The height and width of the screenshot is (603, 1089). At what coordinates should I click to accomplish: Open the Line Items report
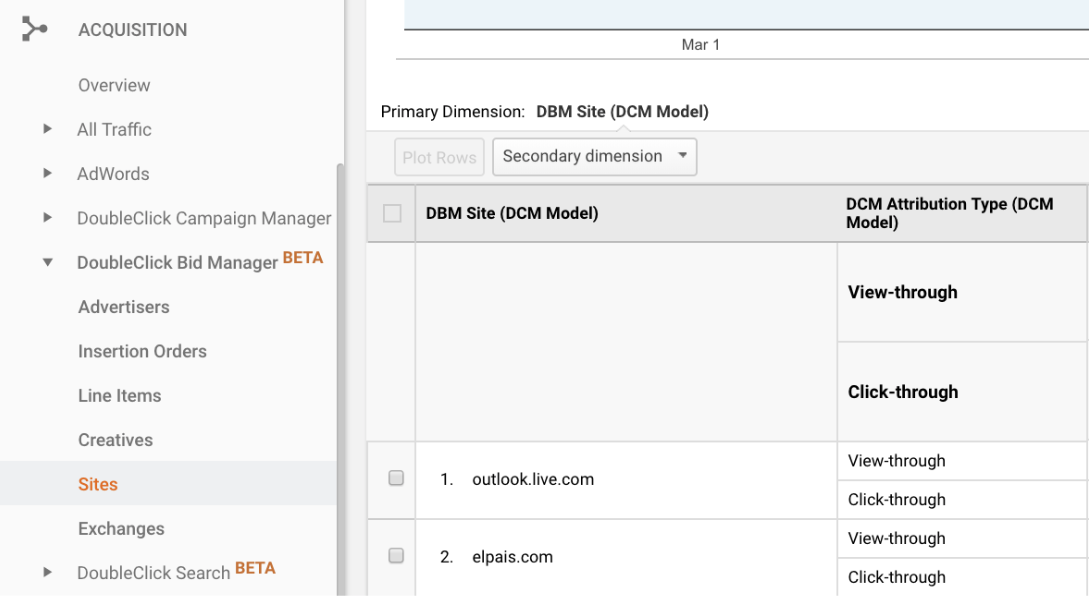click(x=119, y=395)
